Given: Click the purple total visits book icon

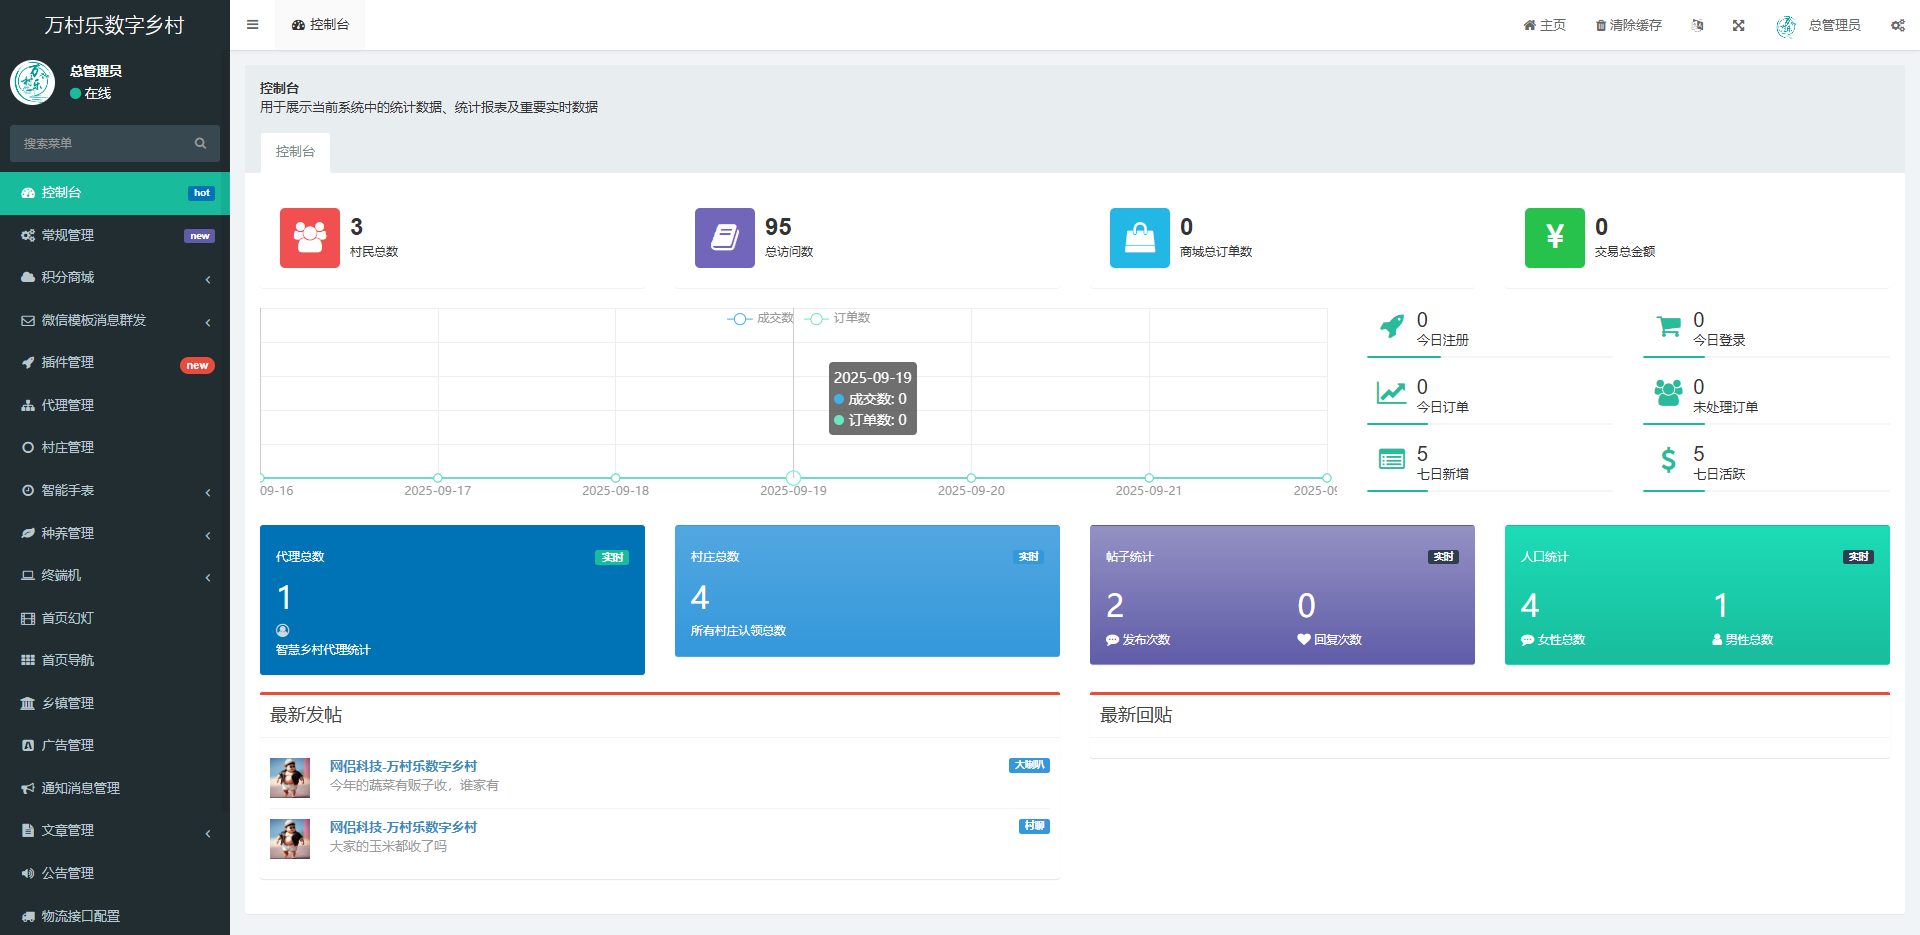Looking at the screenshot, I should 724,238.
